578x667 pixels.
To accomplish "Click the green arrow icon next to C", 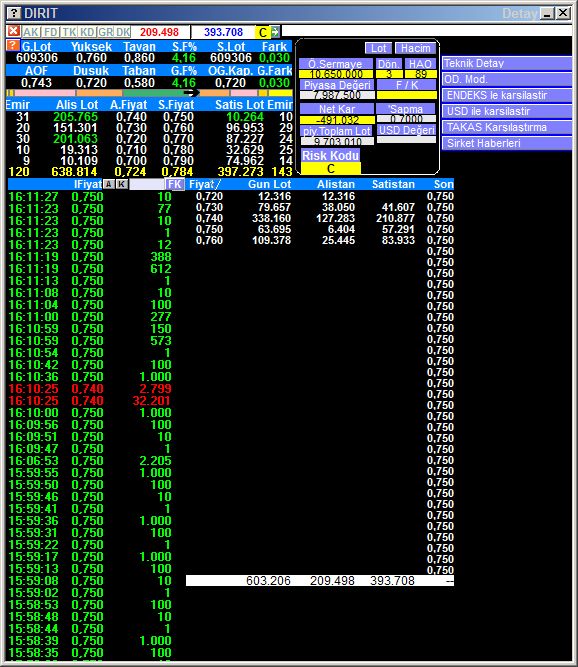I will pyautogui.click(x=275, y=32).
